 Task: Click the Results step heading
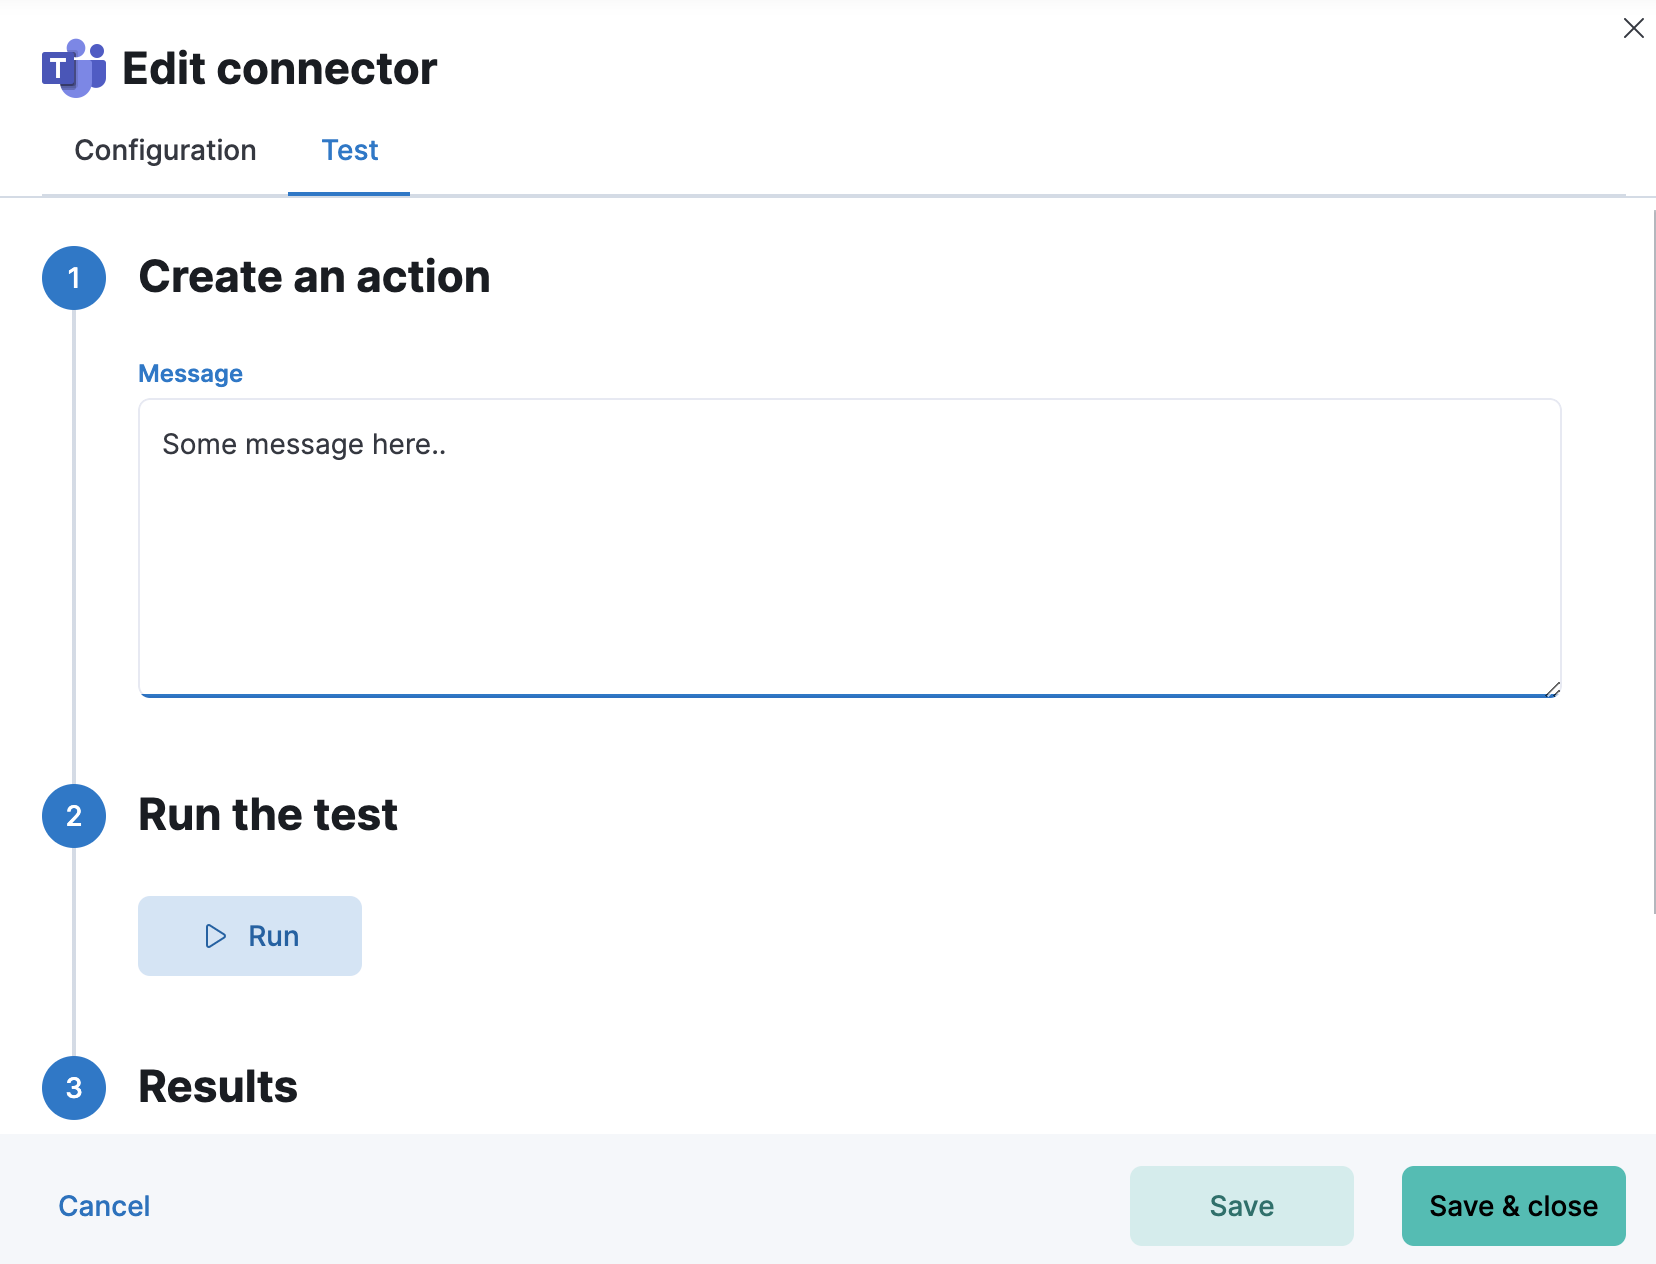[218, 1087]
